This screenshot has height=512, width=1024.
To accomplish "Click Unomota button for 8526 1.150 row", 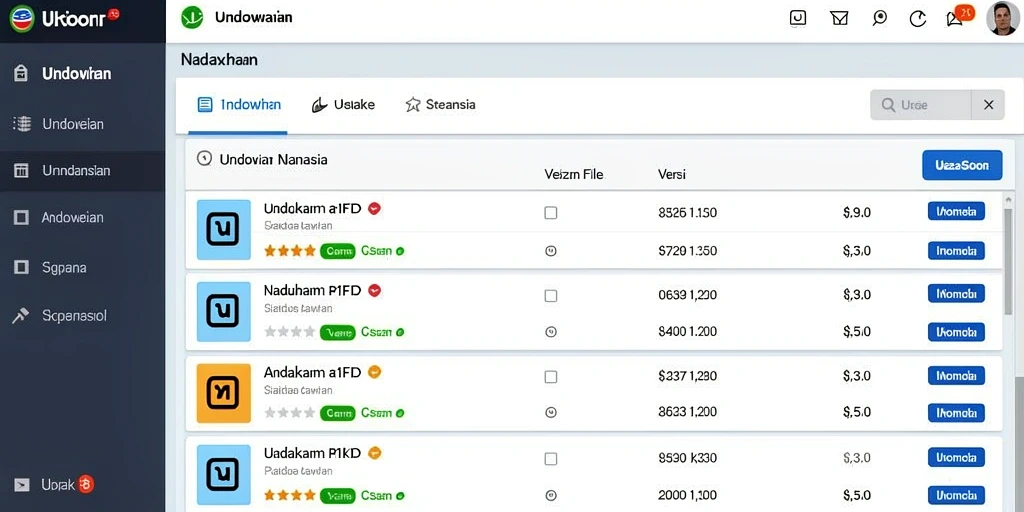I will point(956,212).
